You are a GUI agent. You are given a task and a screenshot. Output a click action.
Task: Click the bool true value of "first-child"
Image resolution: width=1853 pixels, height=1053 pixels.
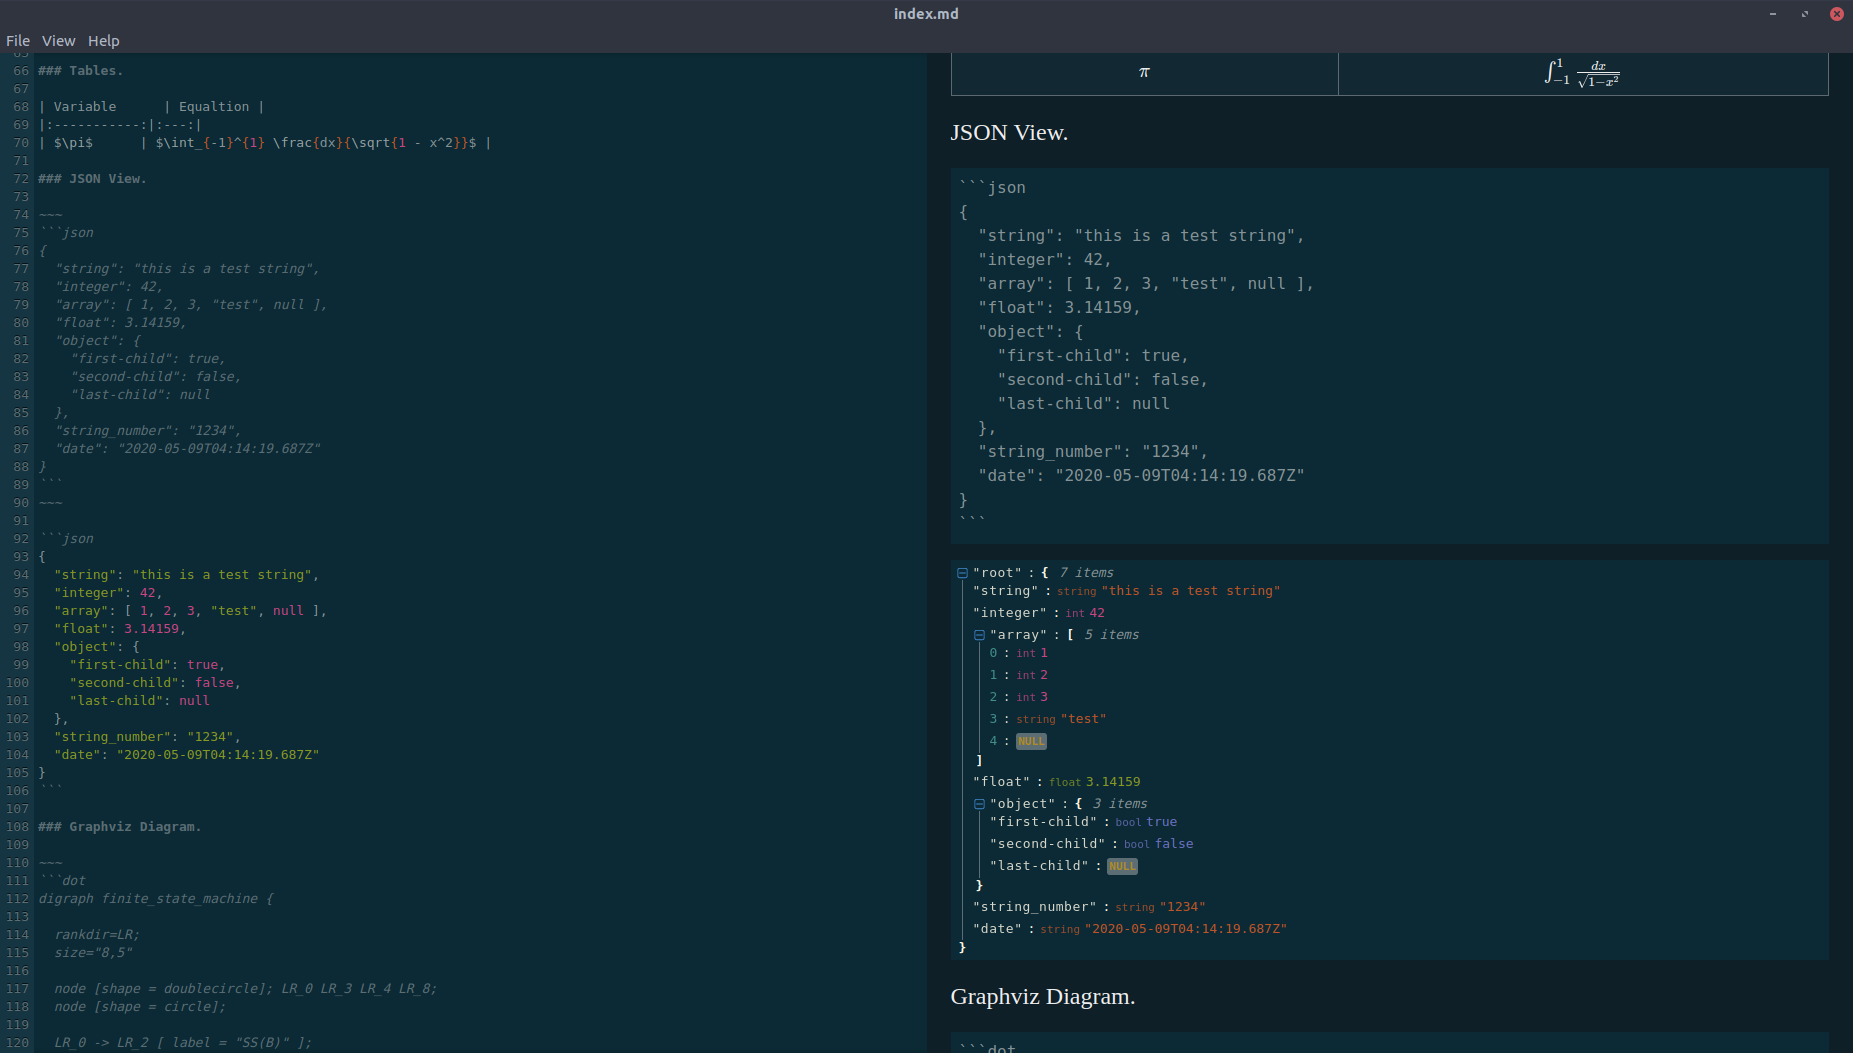pyautogui.click(x=1161, y=822)
